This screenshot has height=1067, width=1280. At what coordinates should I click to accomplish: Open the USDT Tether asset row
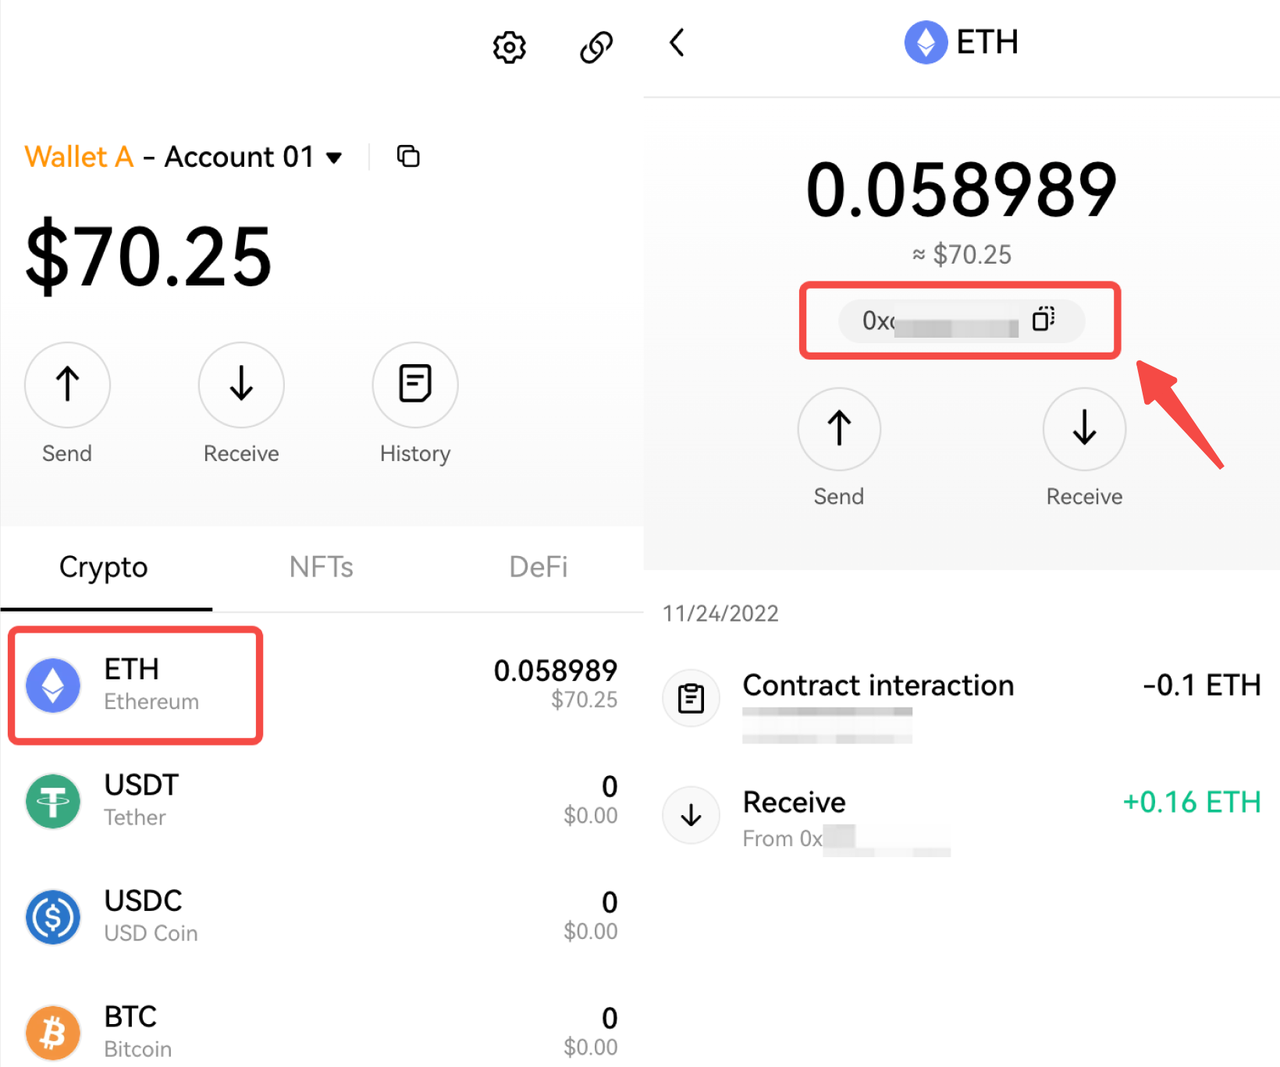[x=320, y=800]
